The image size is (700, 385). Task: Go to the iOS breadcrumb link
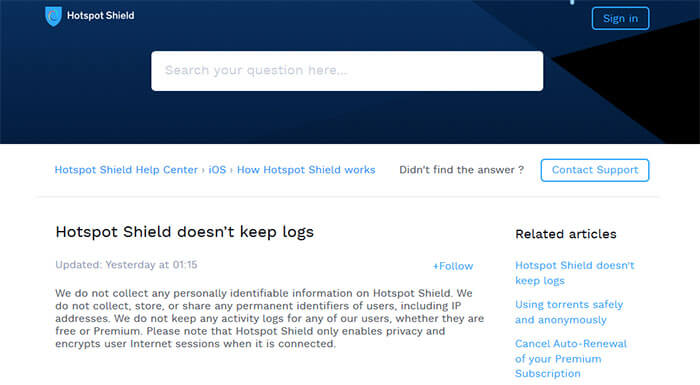[x=217, y=170]
